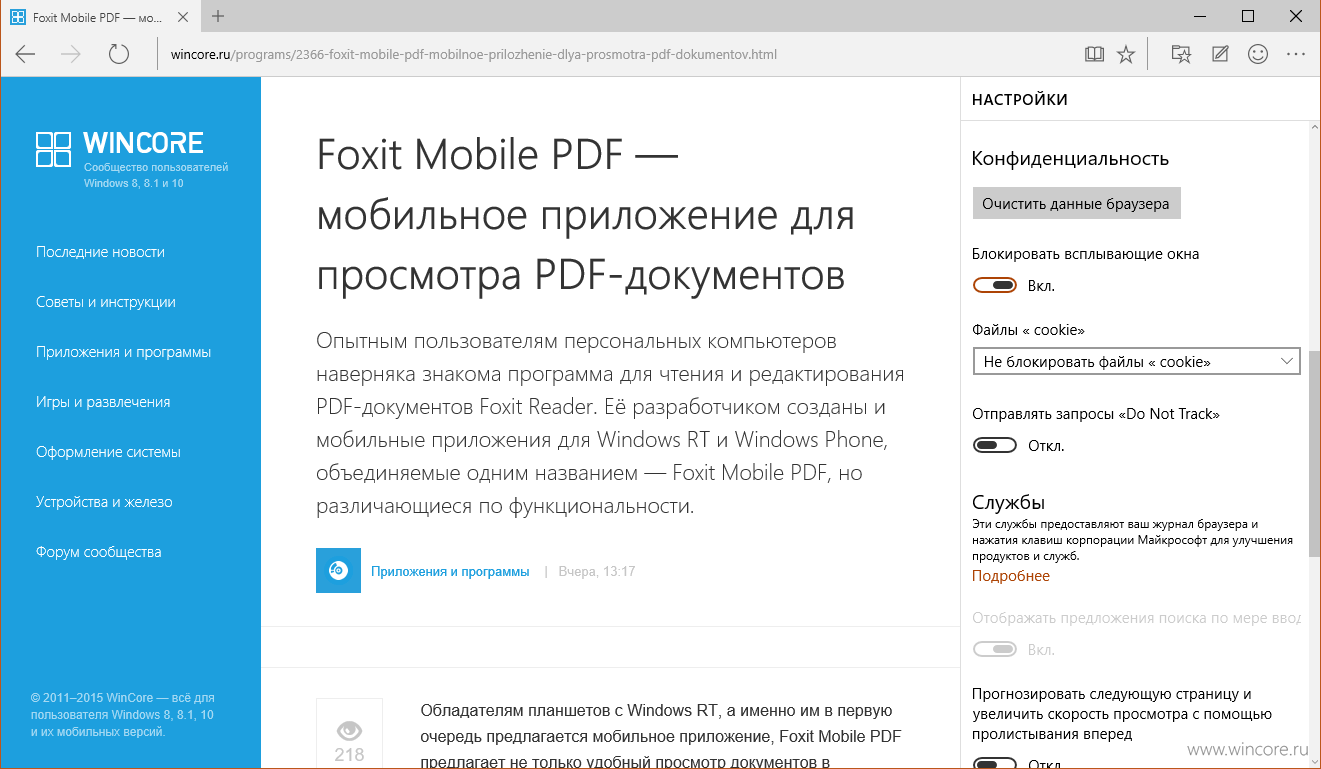This screenshot has width=1321, height=769.
Task: Open Форум сообщества sidebar item
Action: pyautogui.click(x=98, y=552)
